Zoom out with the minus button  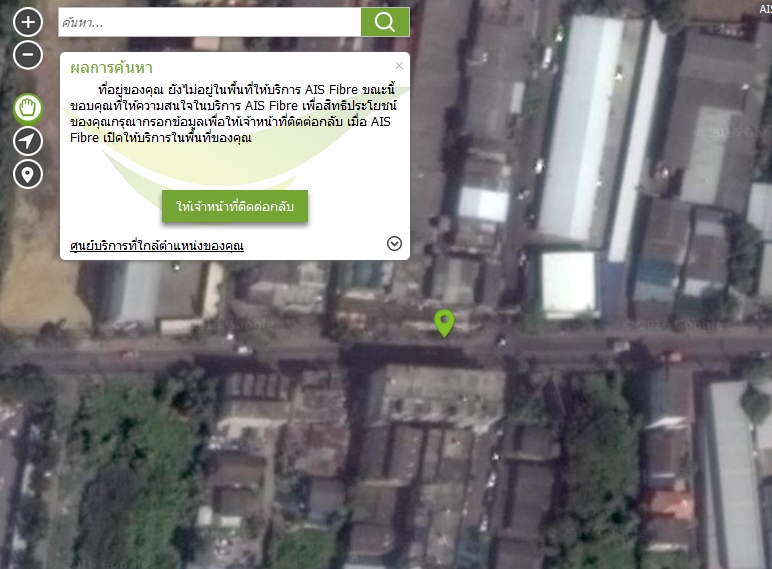point(28,55)
